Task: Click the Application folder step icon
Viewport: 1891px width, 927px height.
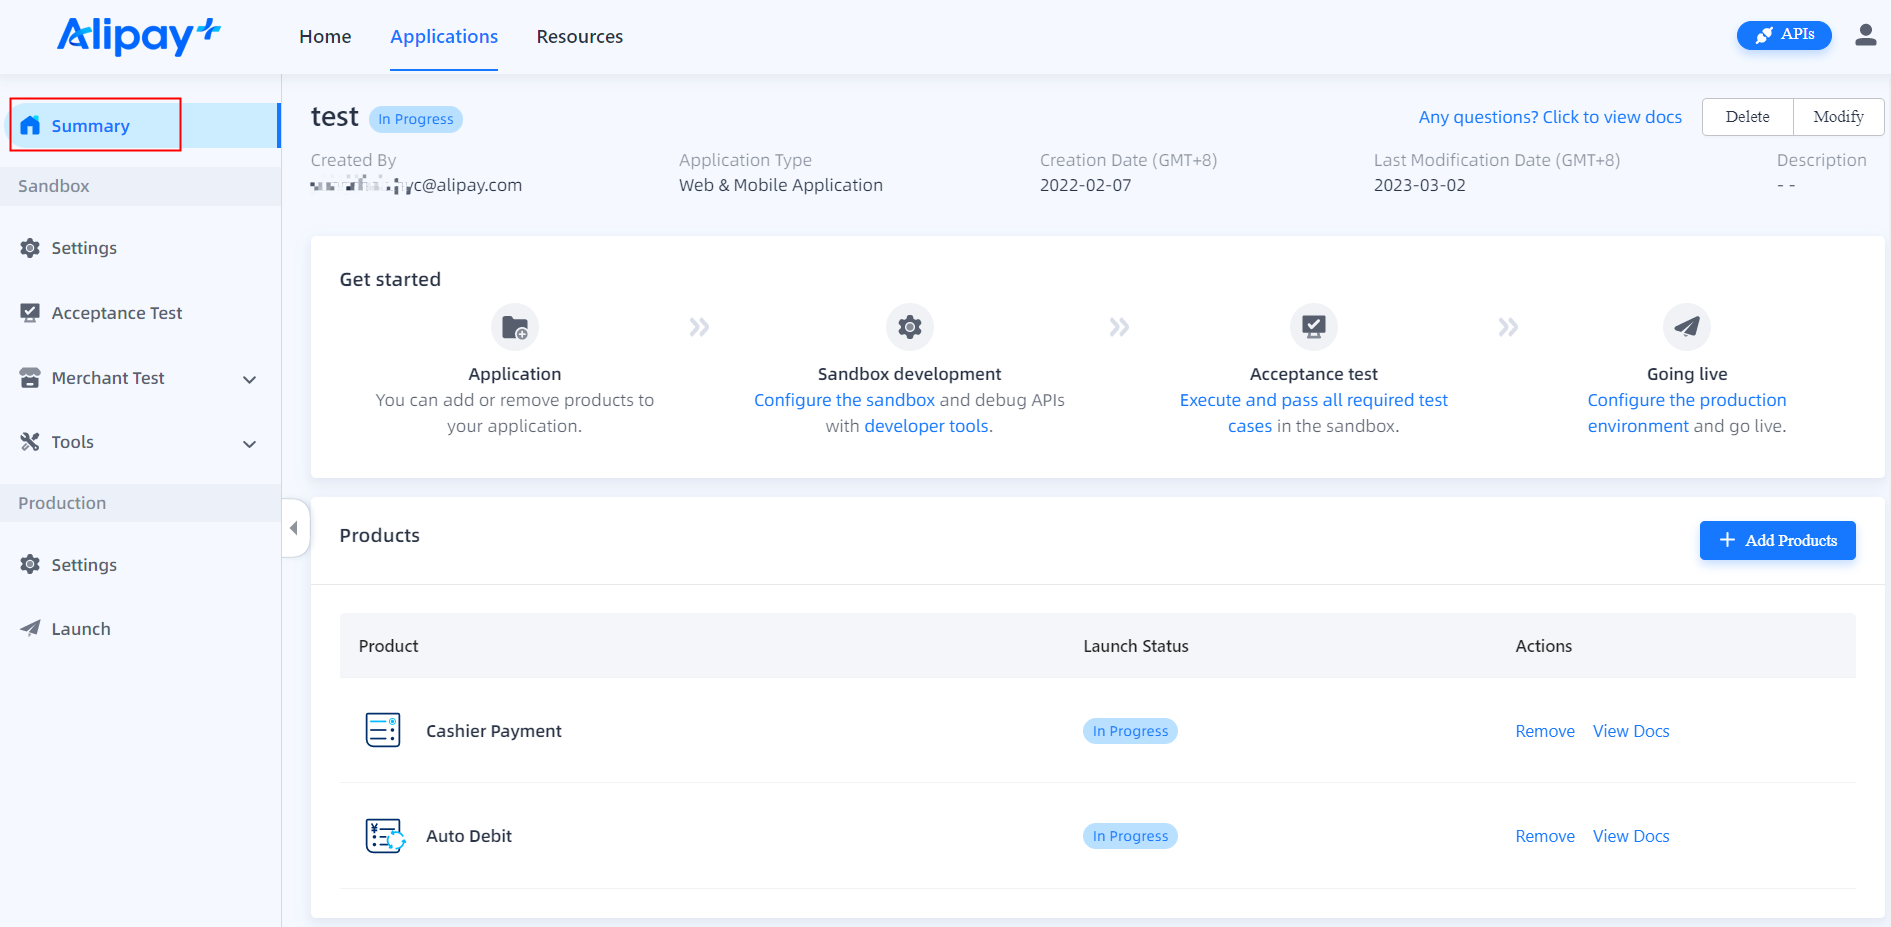Action: click(x=514, y=327)
